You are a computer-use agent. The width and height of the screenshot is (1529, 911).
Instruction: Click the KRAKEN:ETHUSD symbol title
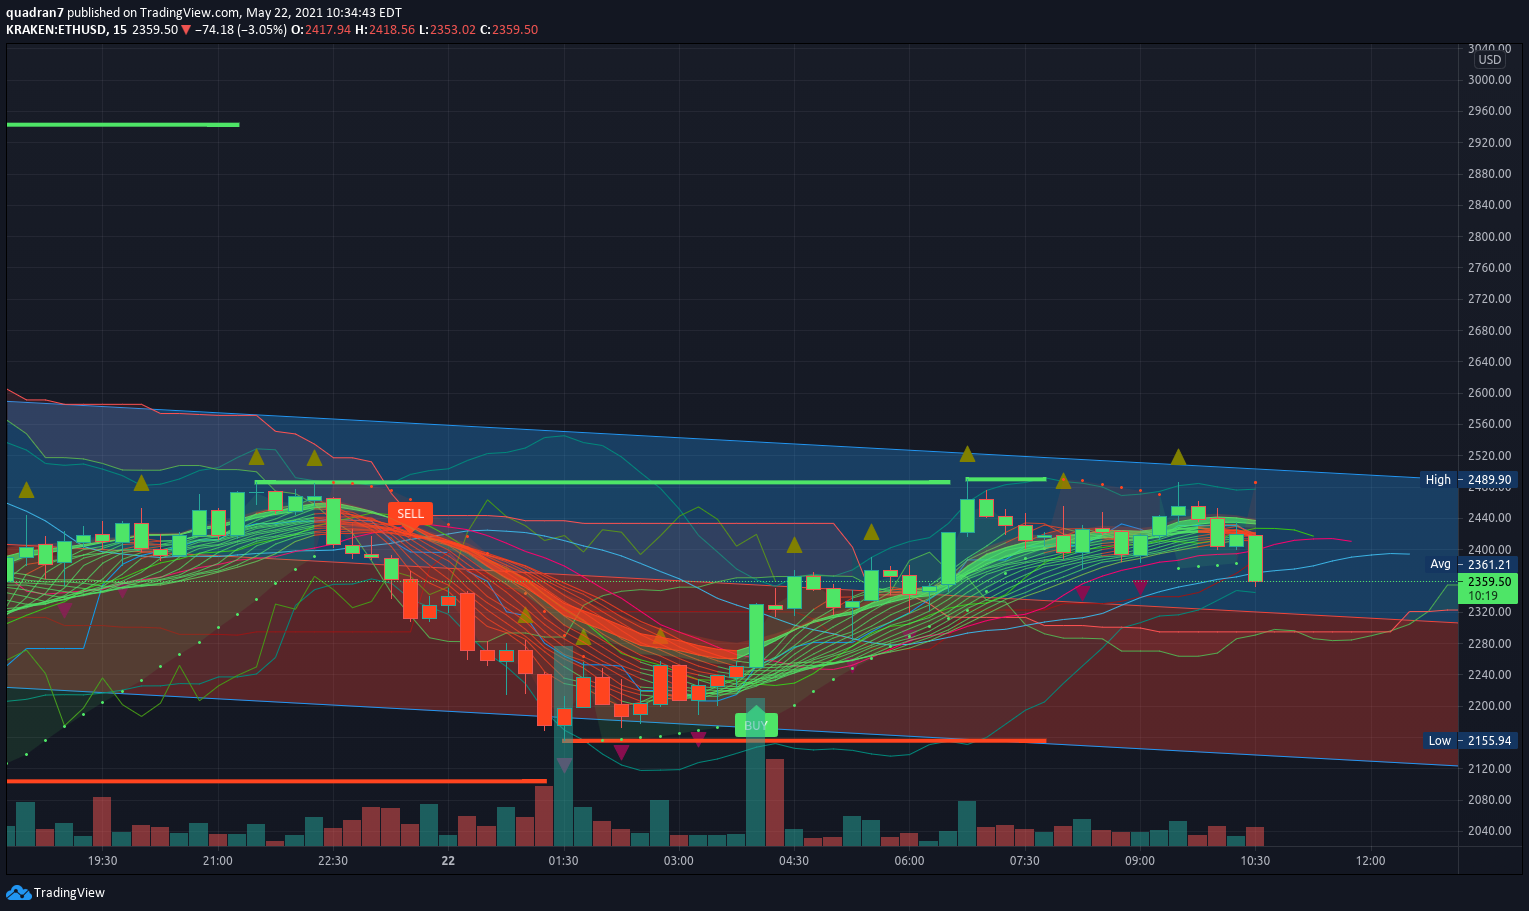pos(57,30)
